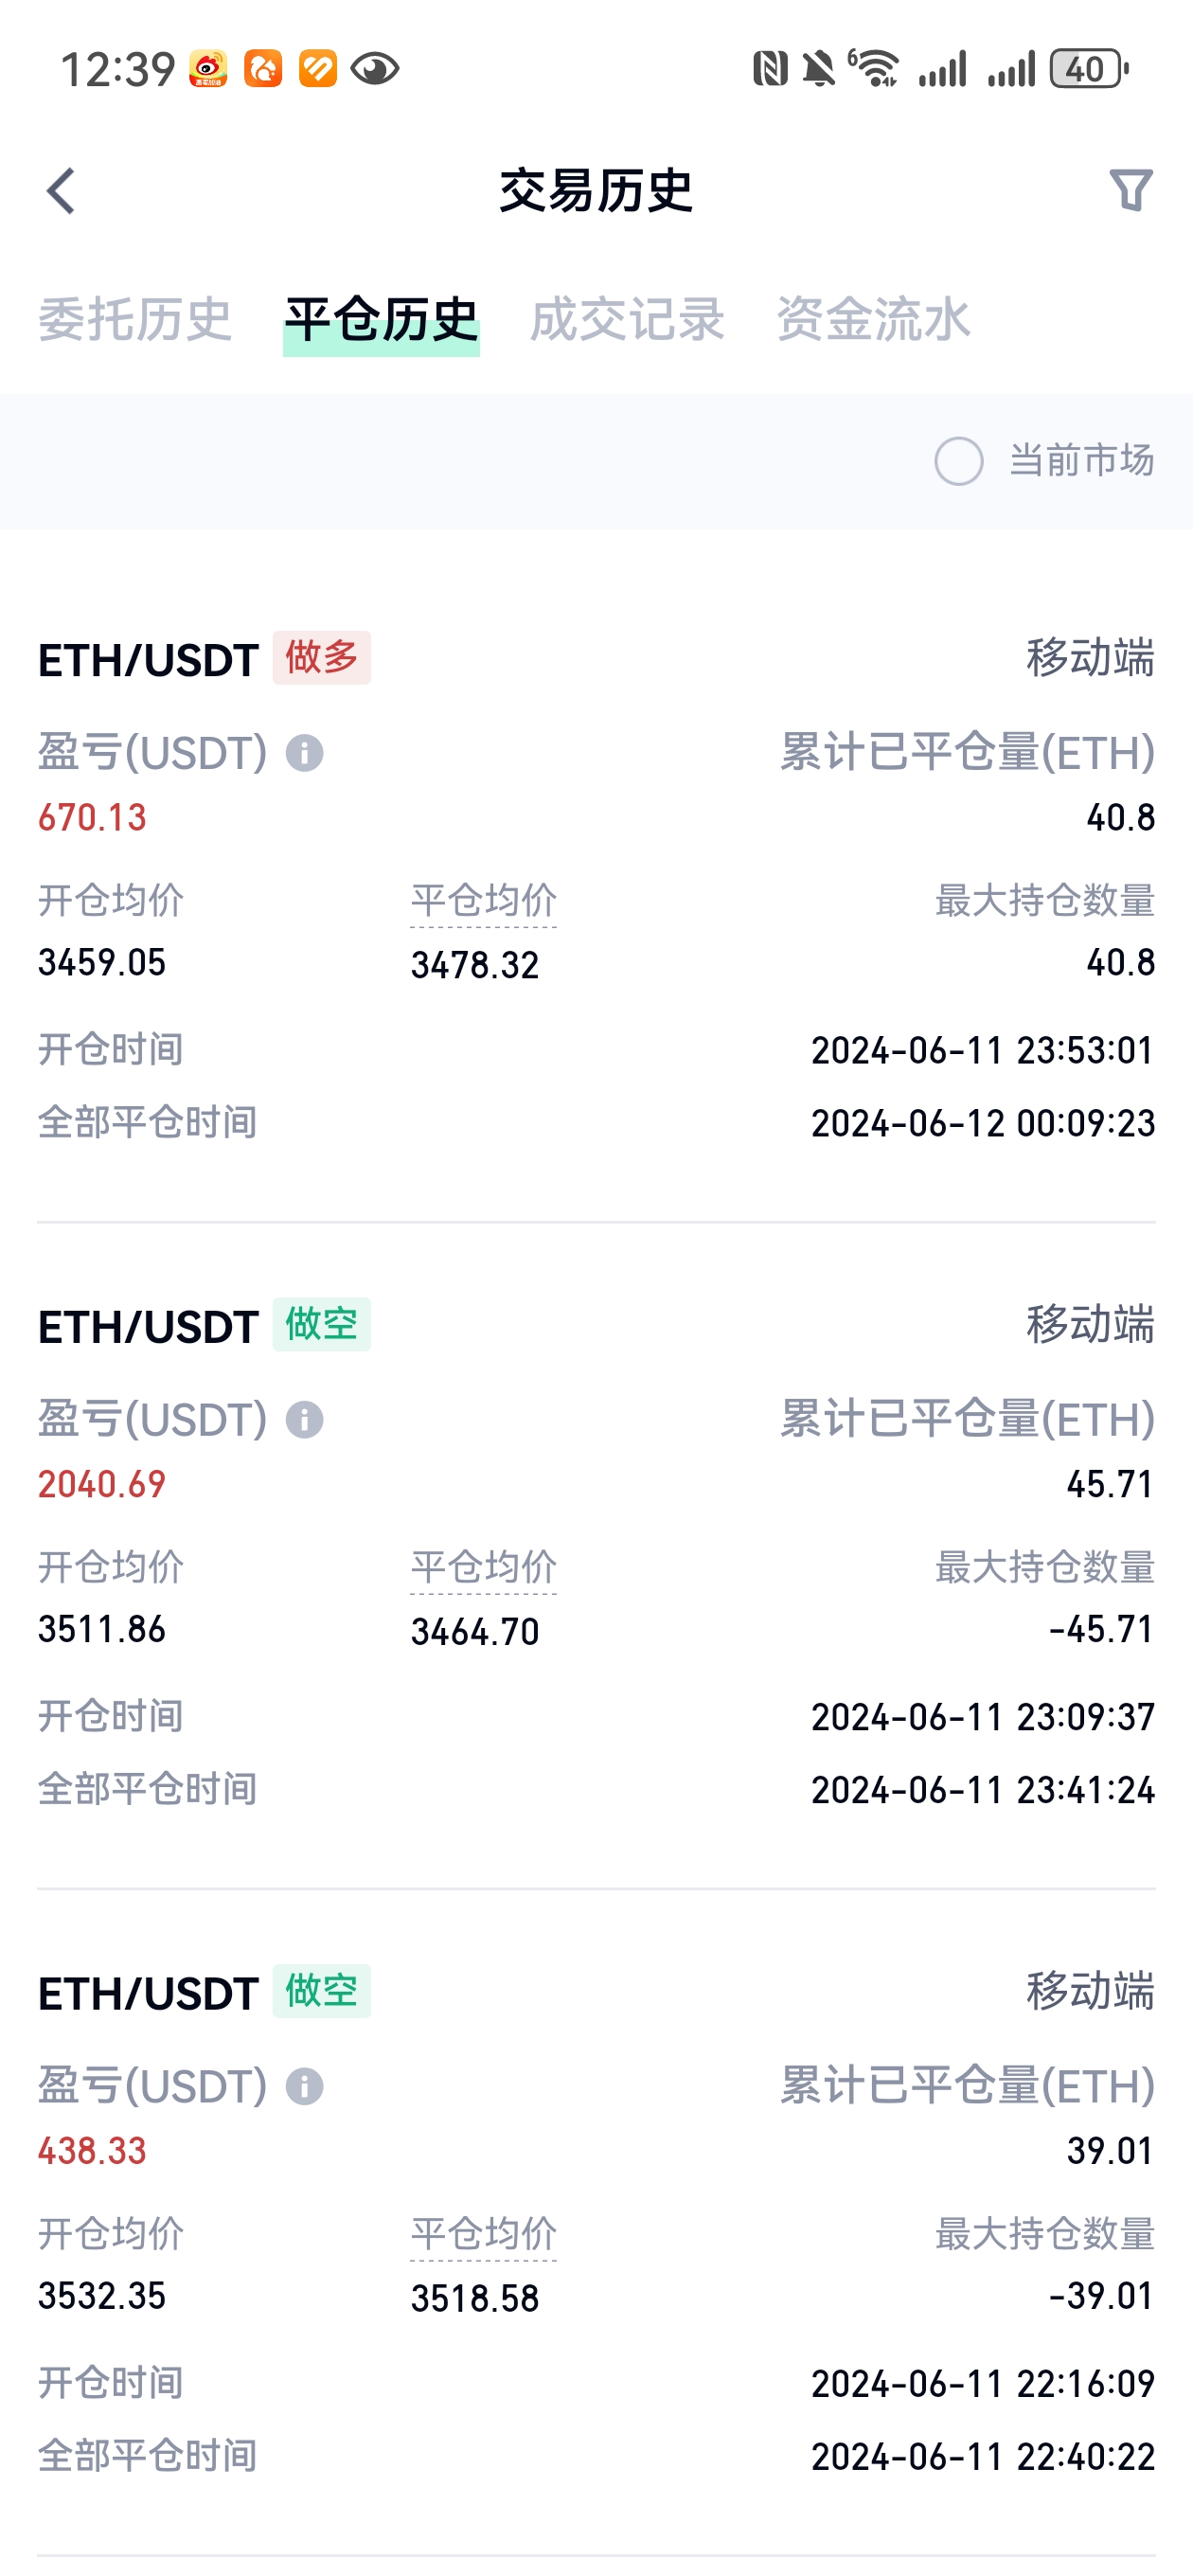Tap the Weibo notification icon
The image size is (1193, 2576).
click(208, 69)
